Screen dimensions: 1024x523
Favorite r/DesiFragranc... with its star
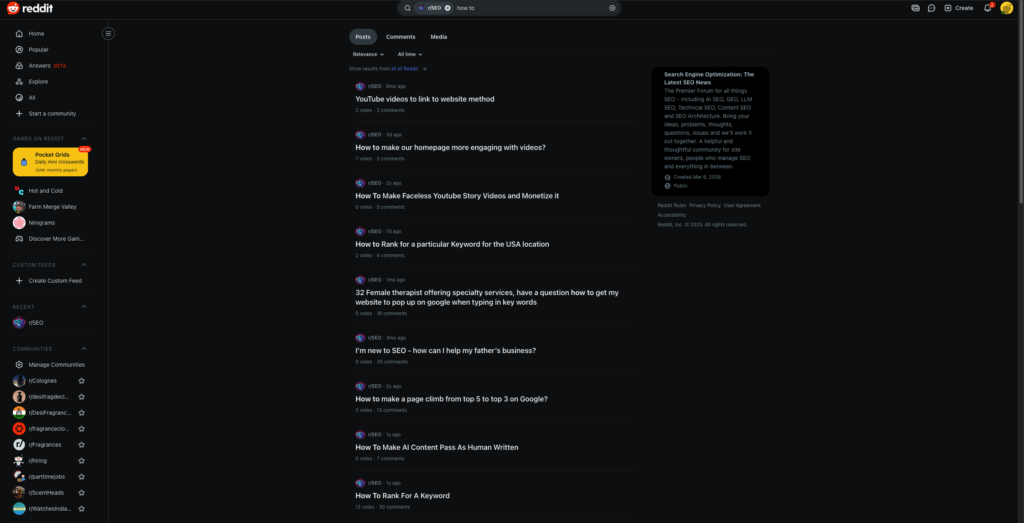pos(82,413)
